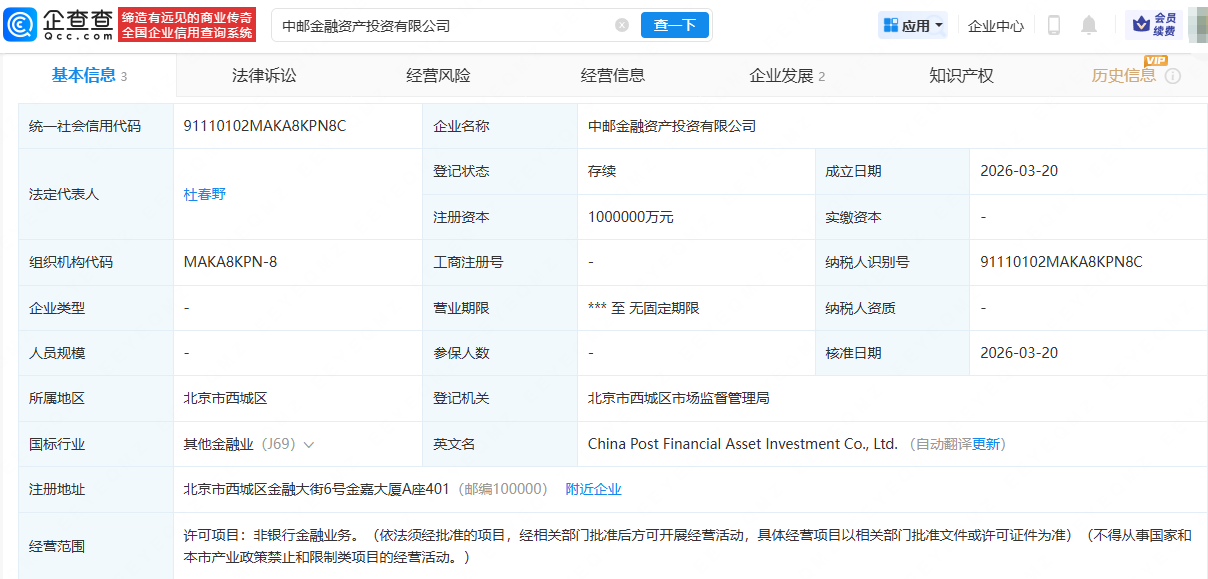Click the 企业类型 label

point(57,308)
